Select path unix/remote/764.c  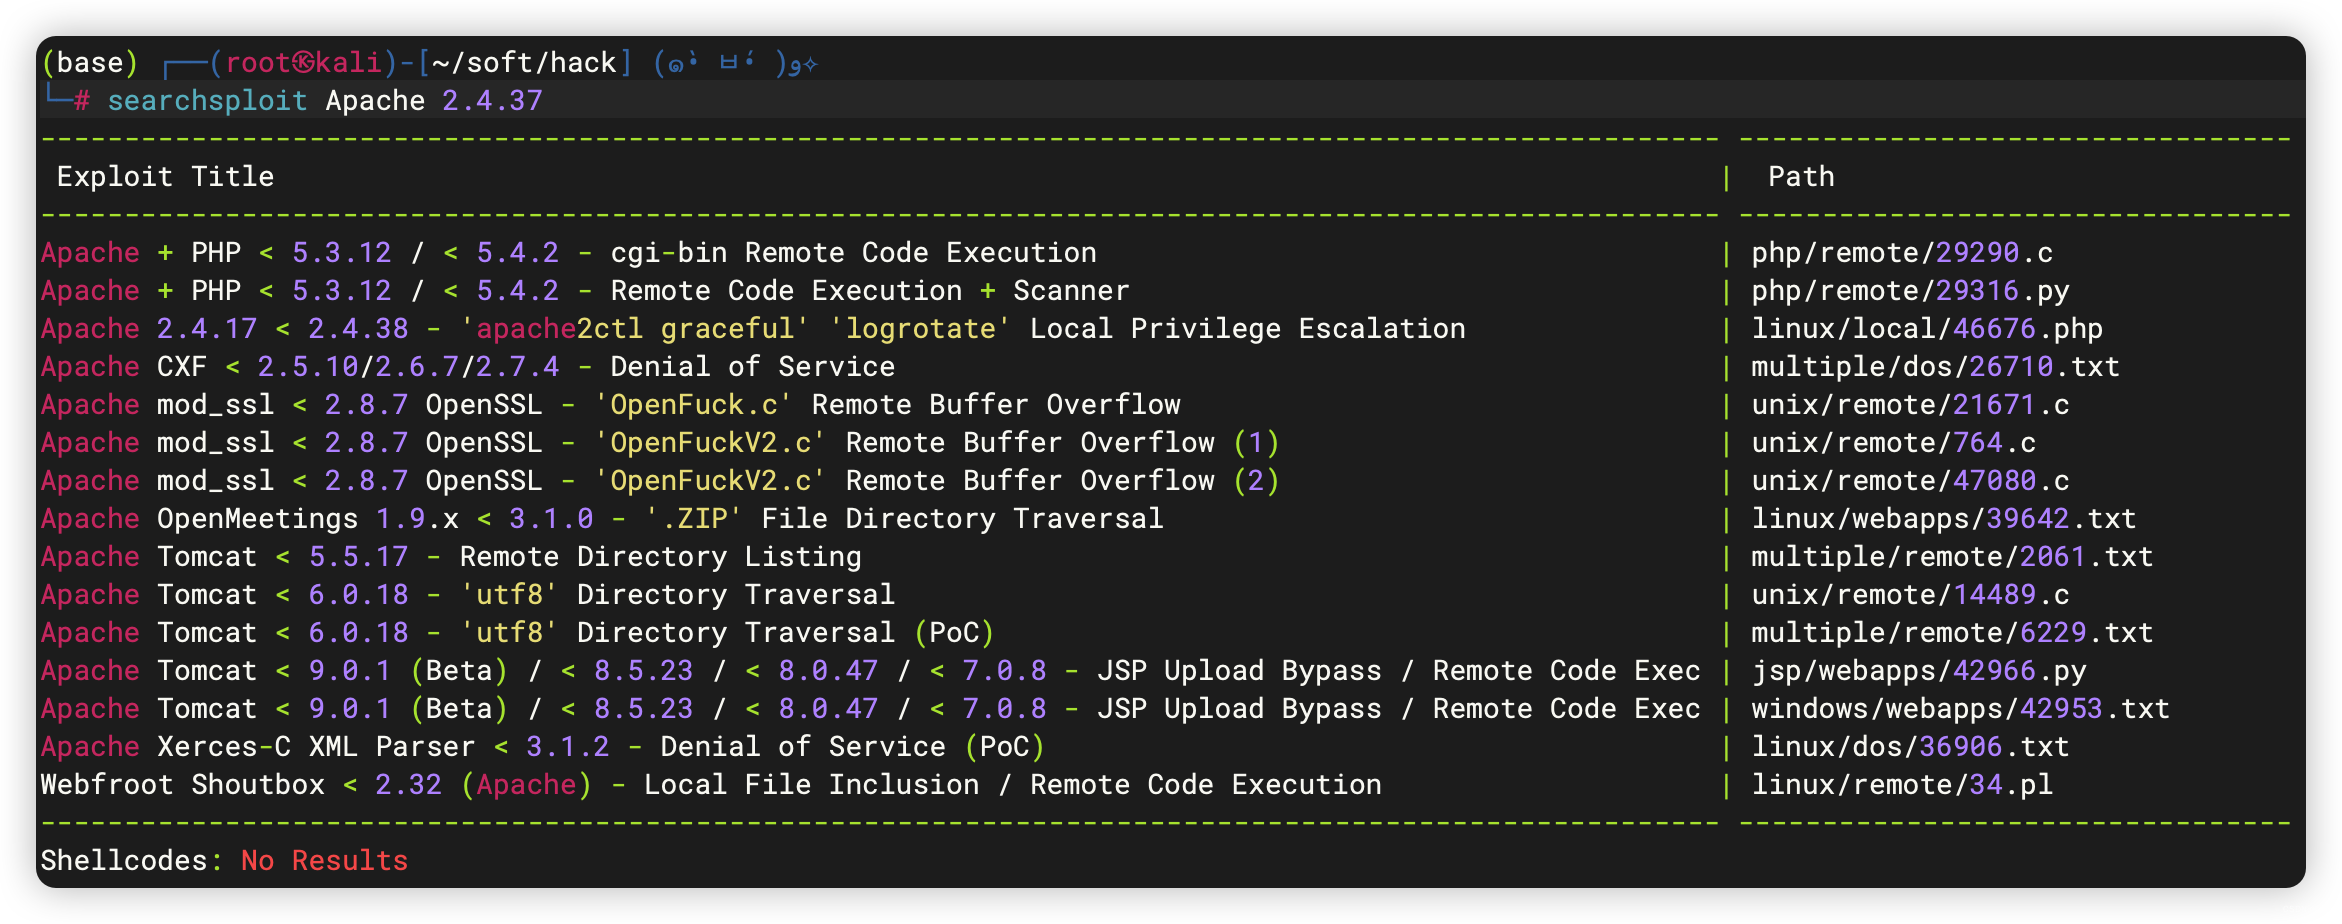tap(1893, 443)
